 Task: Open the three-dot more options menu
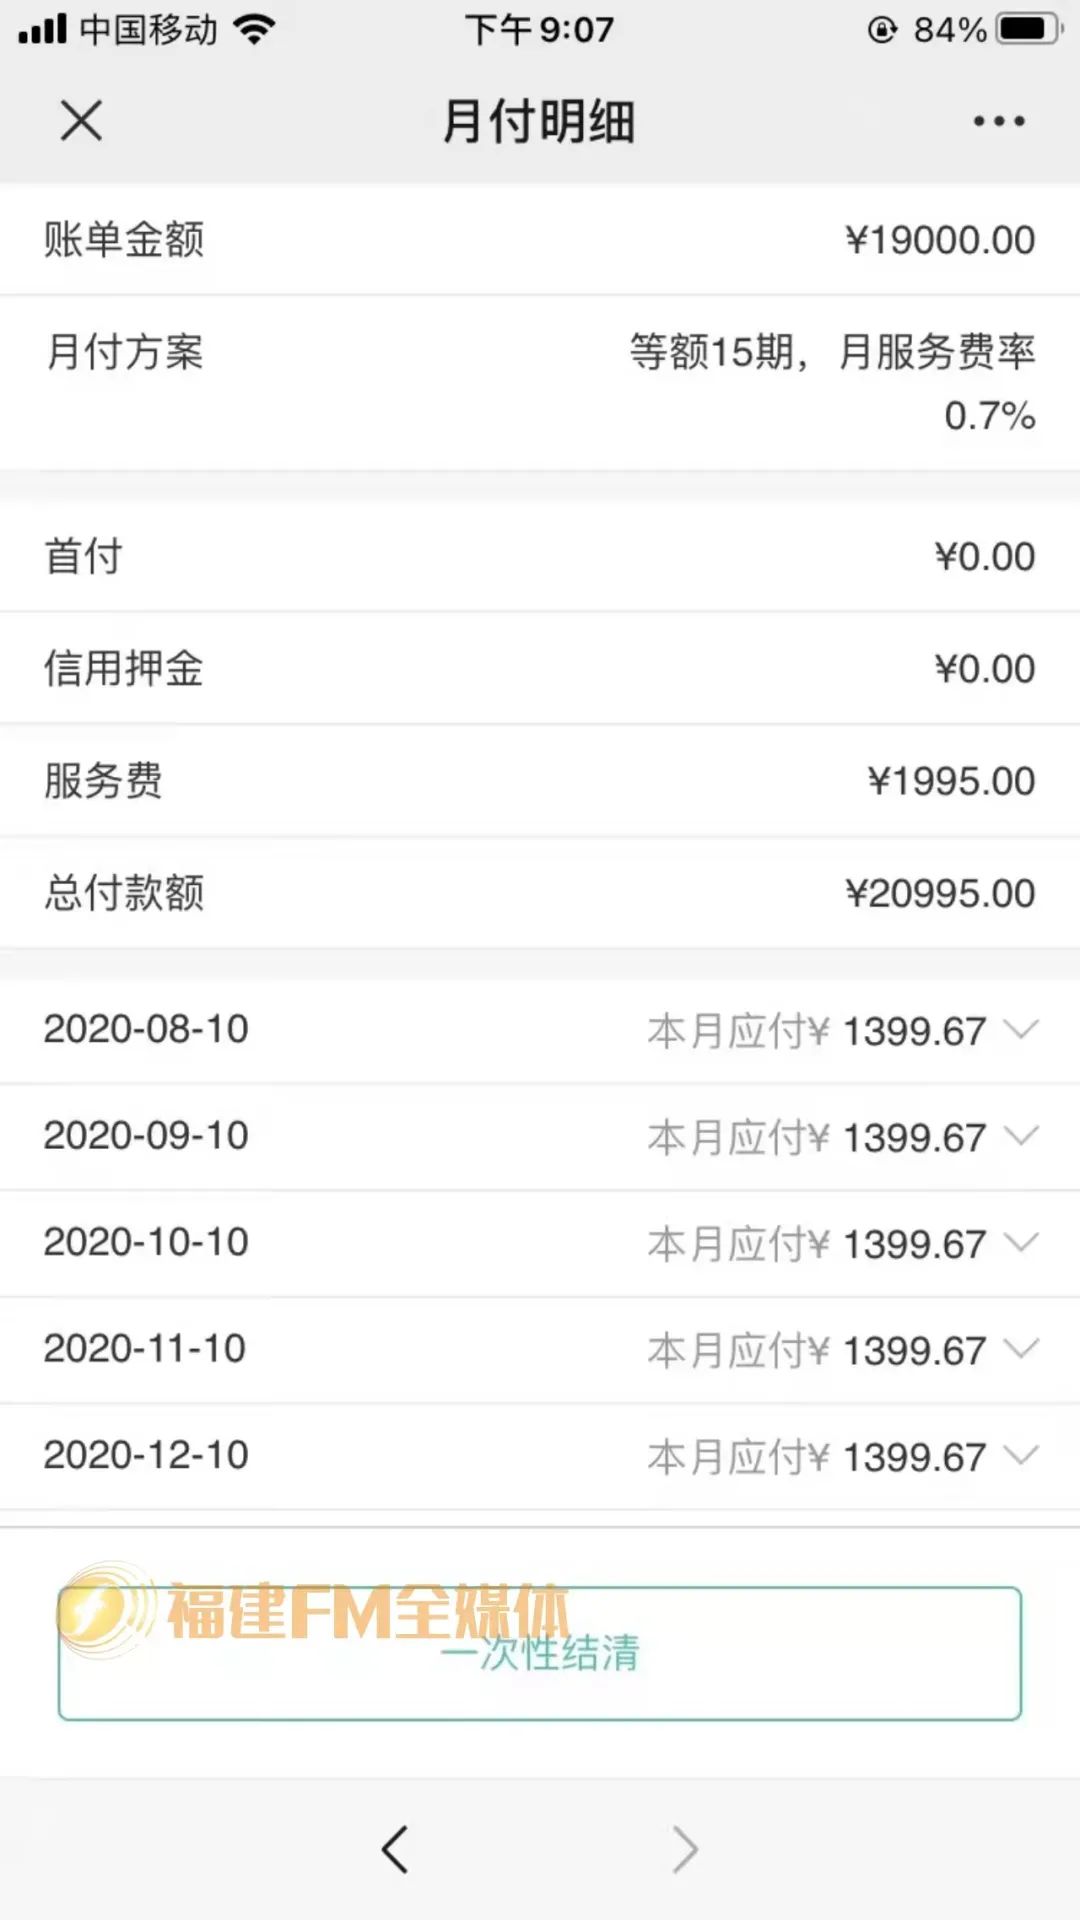(x=998, y=121)
